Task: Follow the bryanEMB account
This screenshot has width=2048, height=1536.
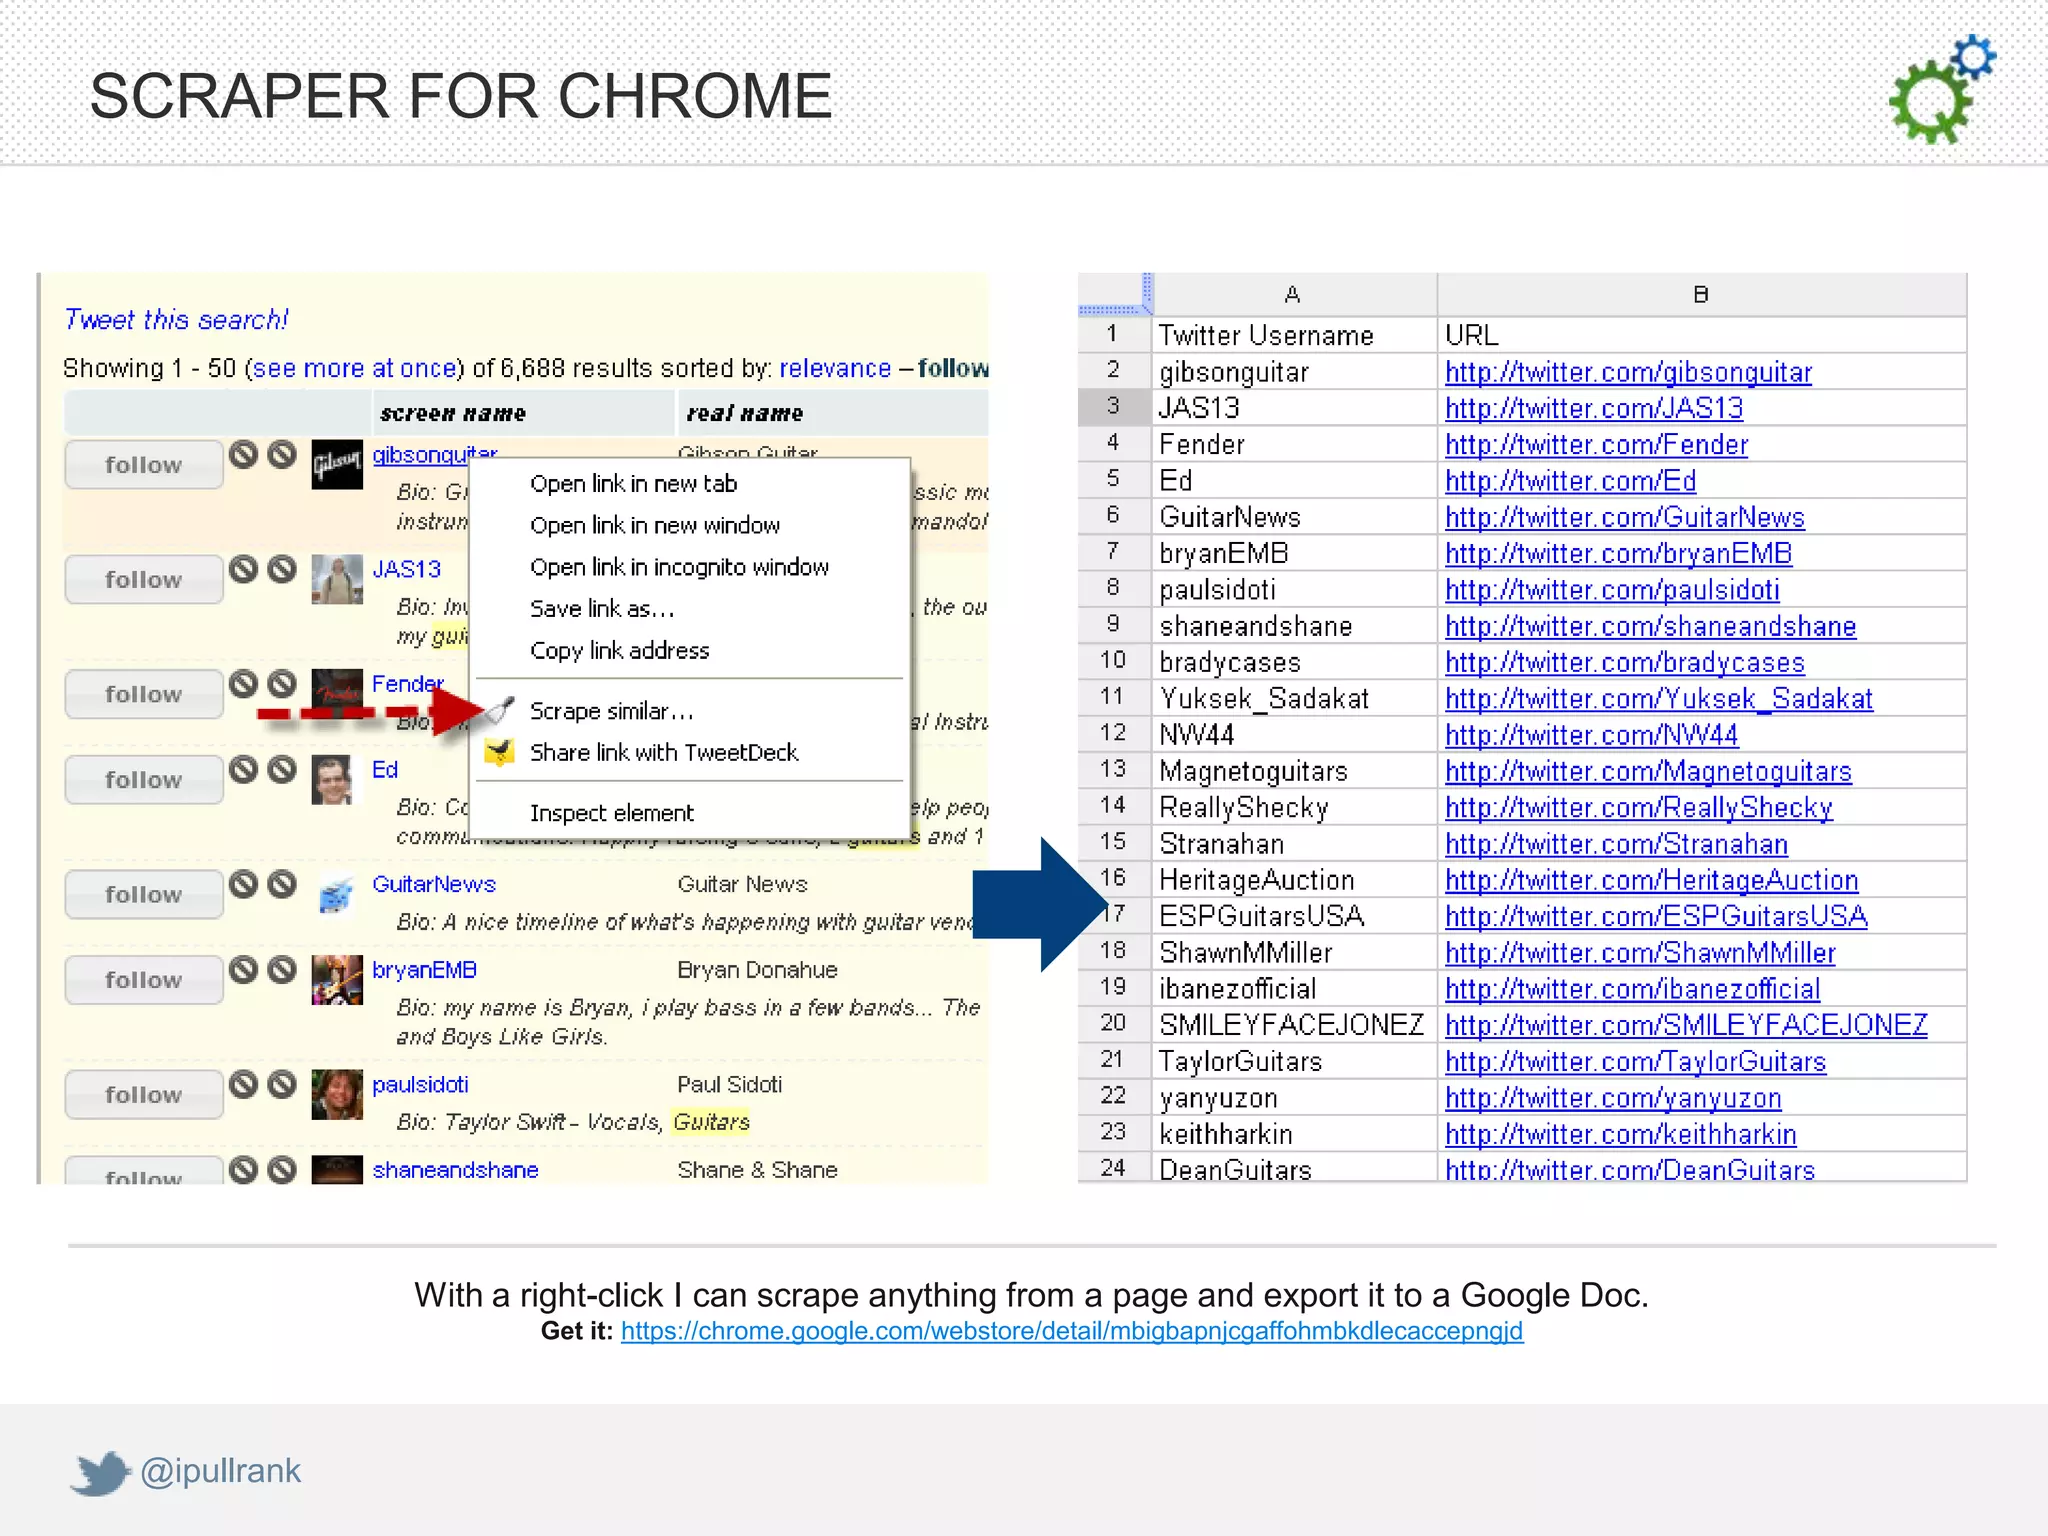Action: tap(144, 980)
